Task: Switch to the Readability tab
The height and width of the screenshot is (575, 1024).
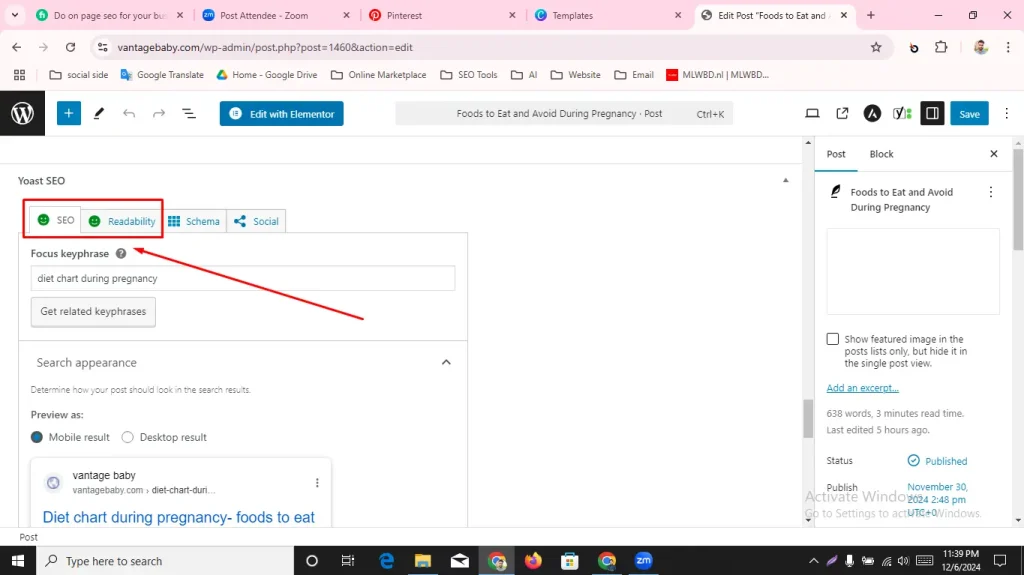Action: coord(122,221)
